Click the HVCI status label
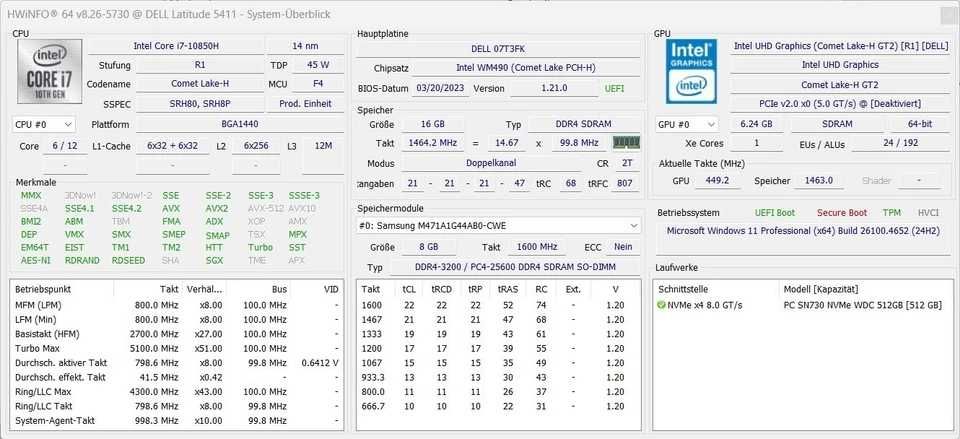The width and height of the screenshot is (960, 439). click(x=928, y=213)
